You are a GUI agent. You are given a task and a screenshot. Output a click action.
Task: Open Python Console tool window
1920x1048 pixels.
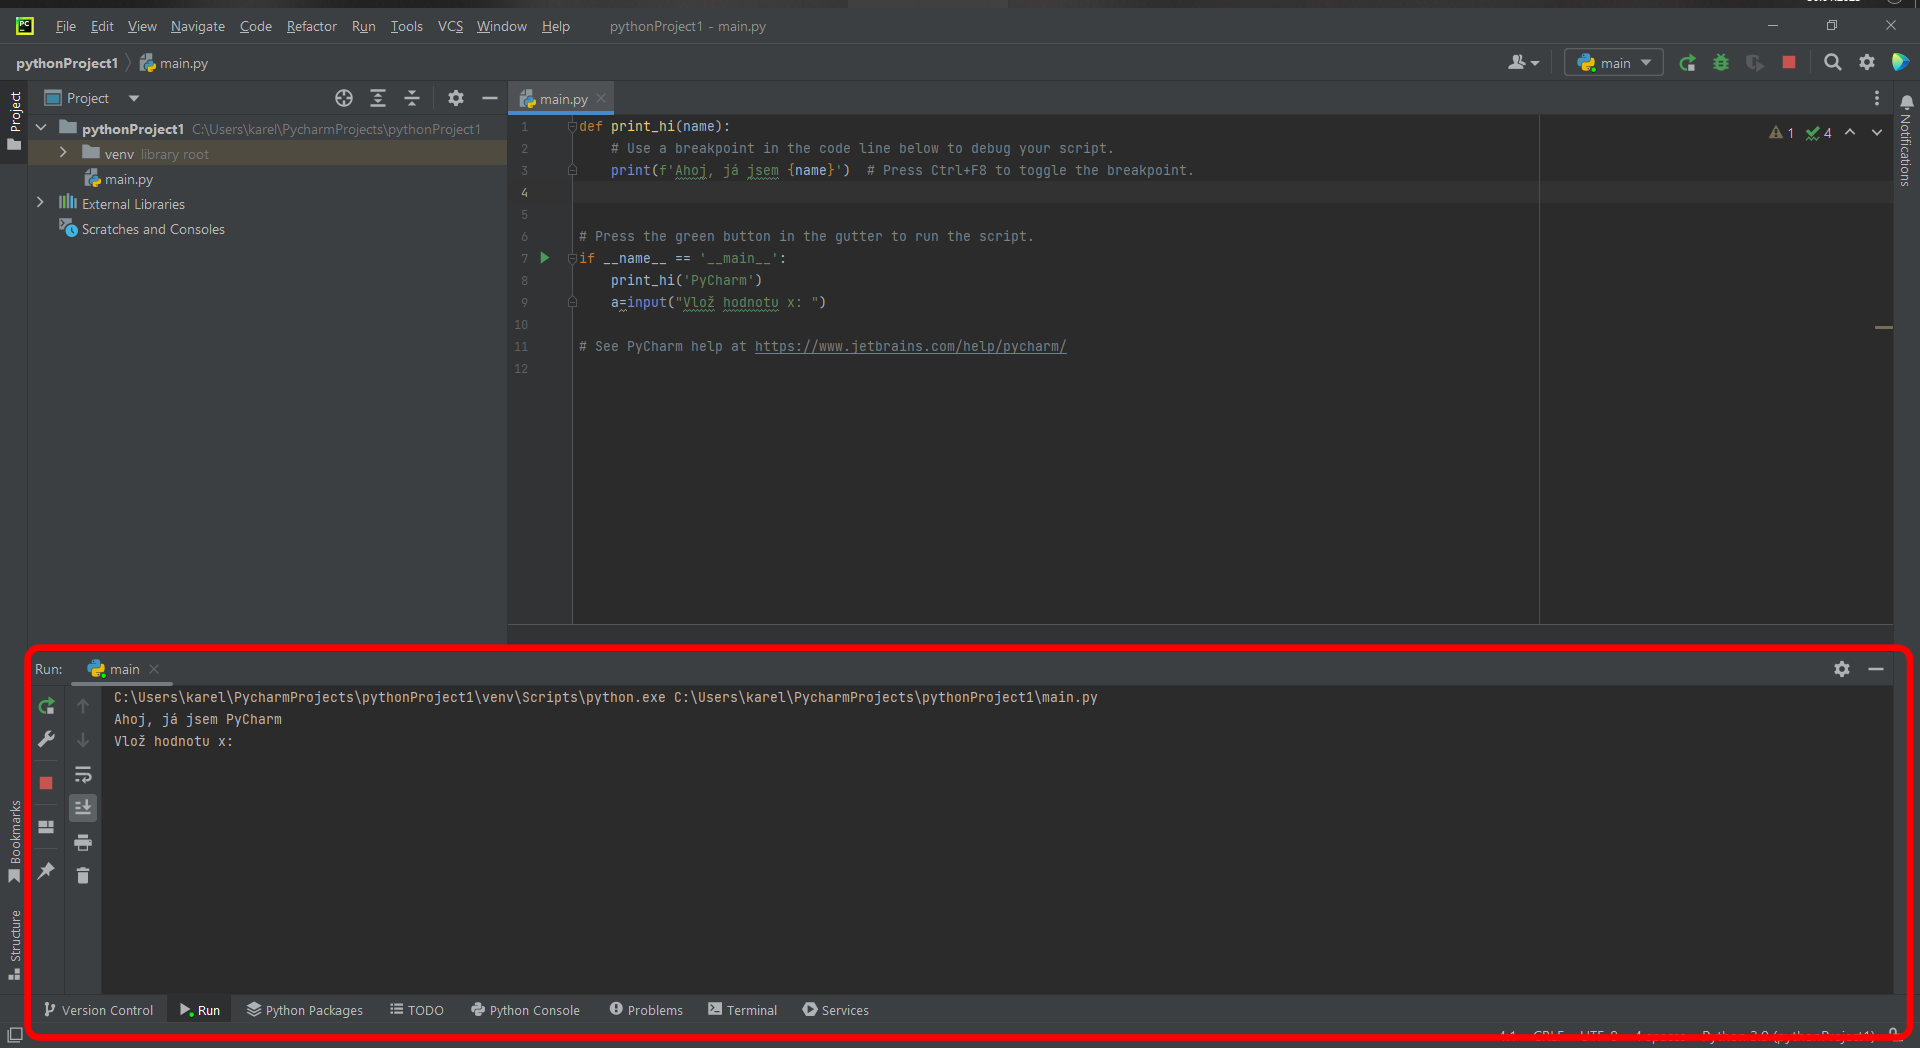pos(525,1010)
